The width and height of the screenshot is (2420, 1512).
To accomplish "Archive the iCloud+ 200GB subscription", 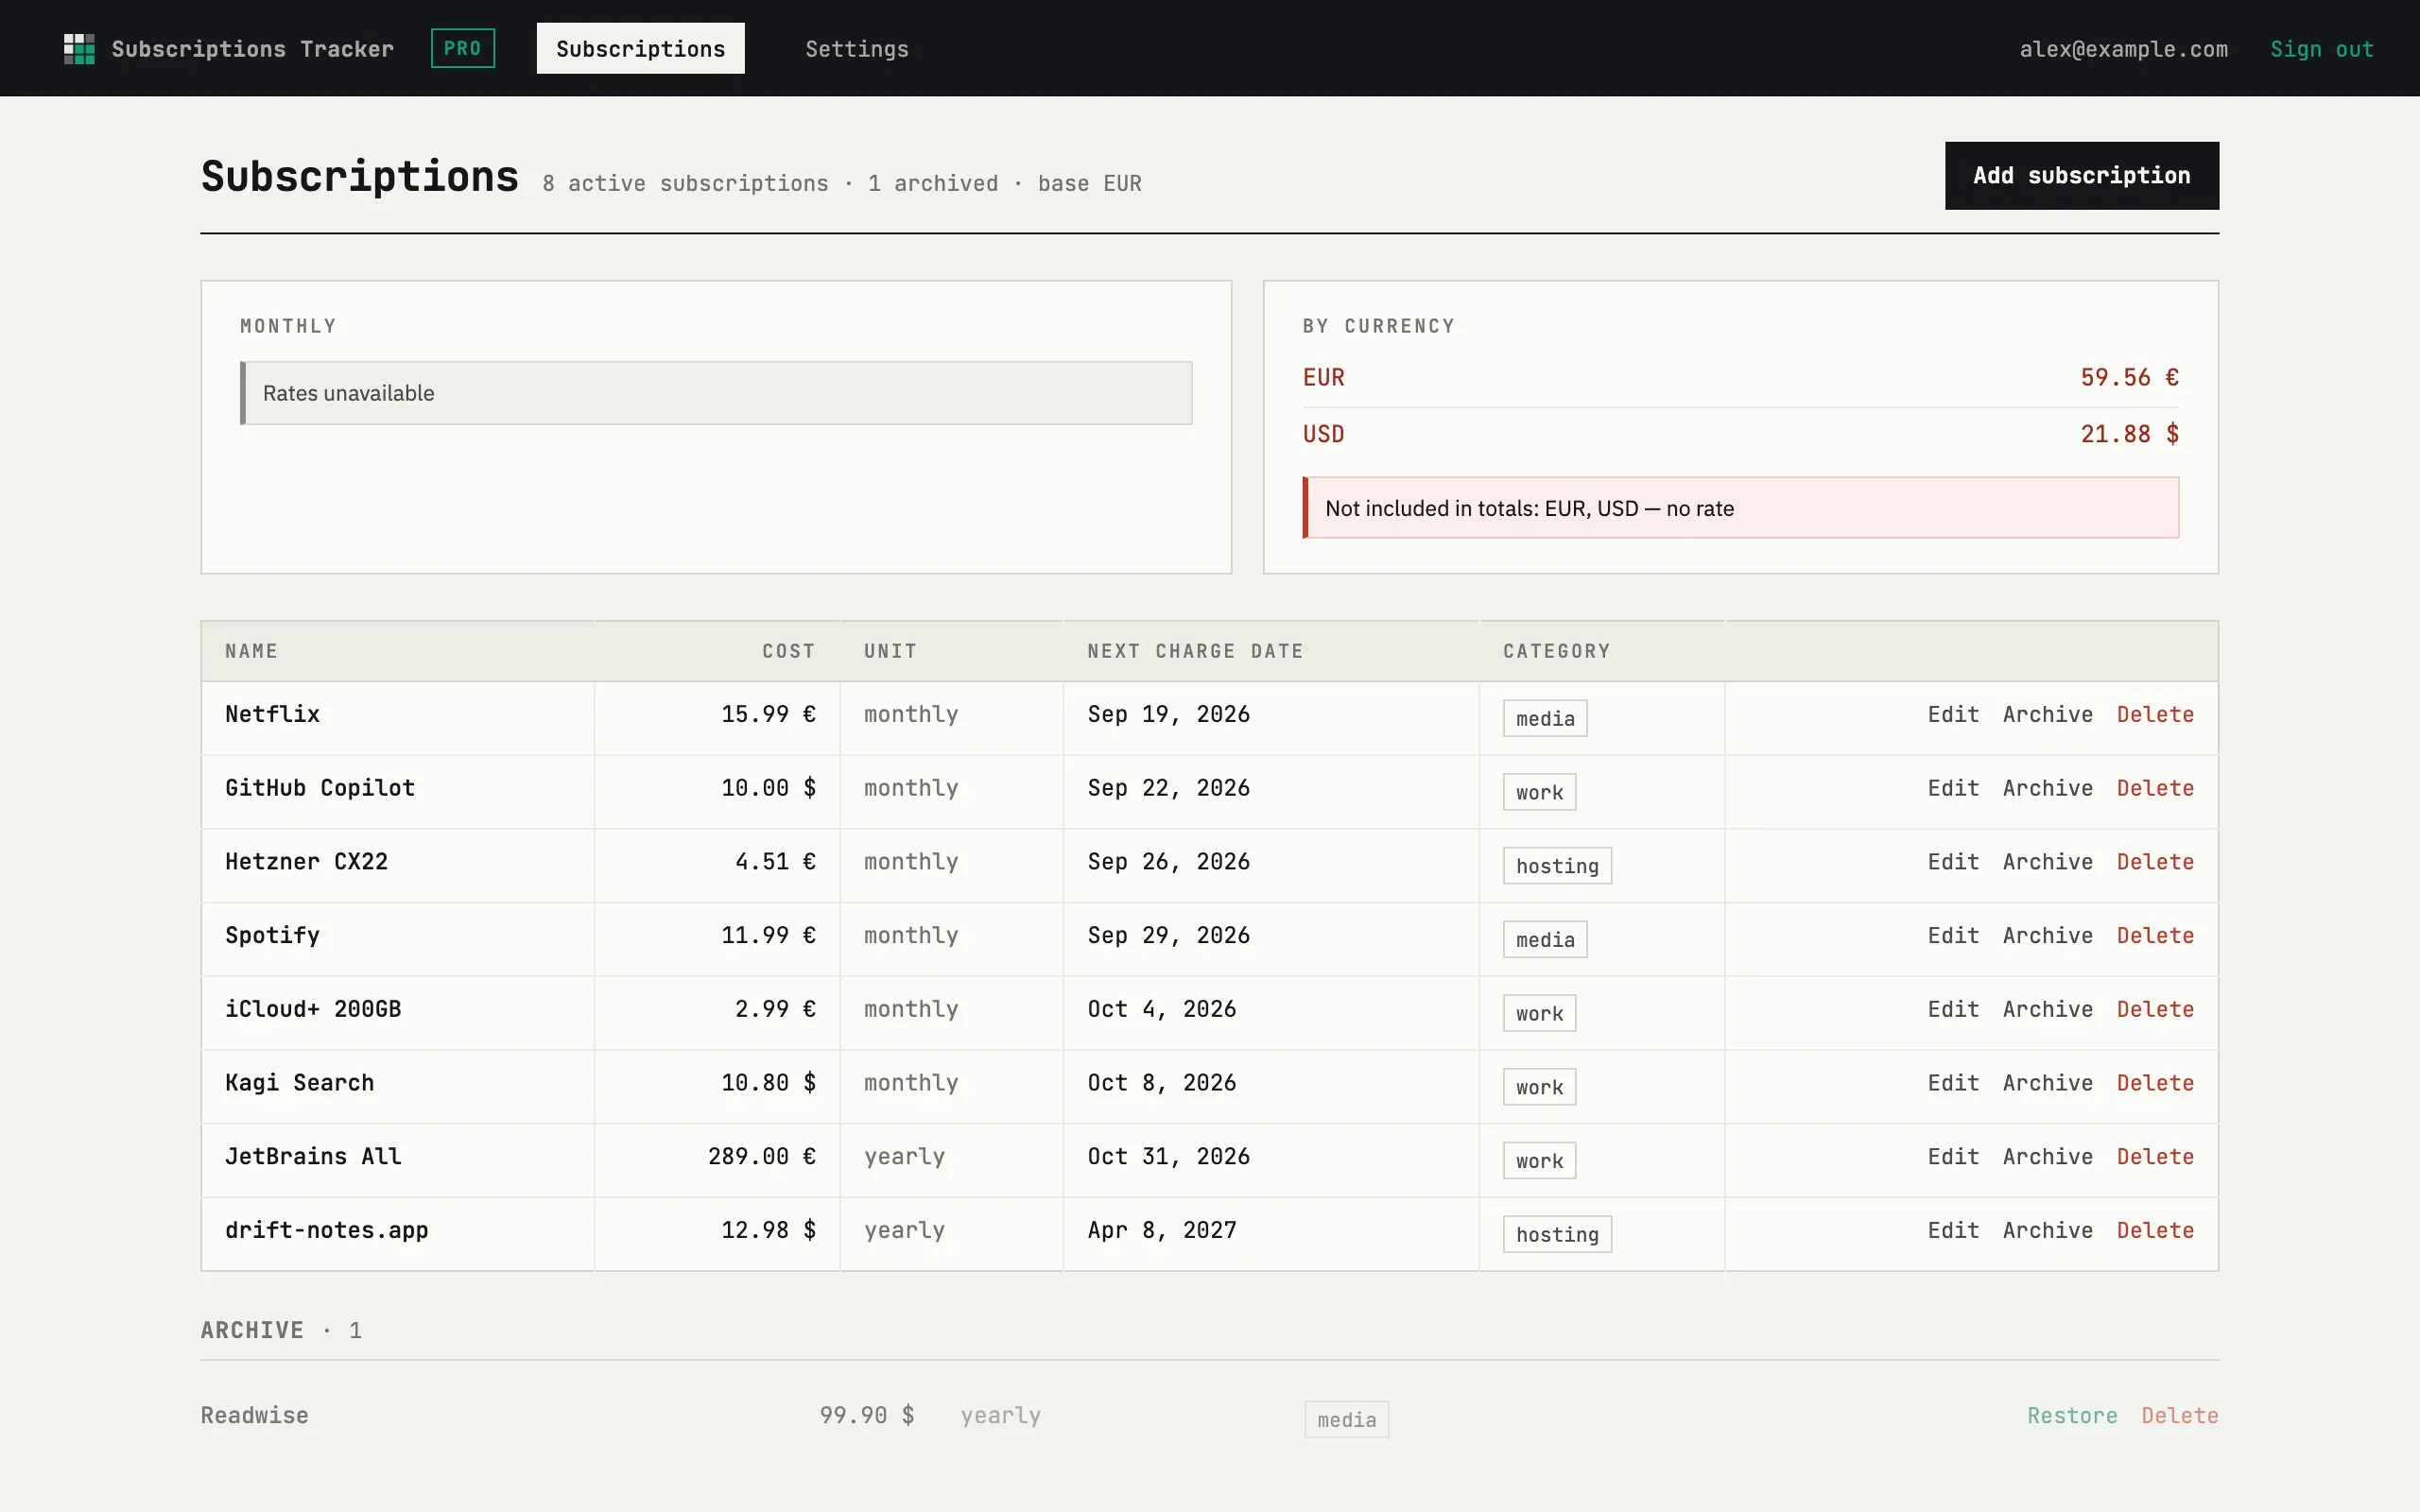I will point(2047,1009).
